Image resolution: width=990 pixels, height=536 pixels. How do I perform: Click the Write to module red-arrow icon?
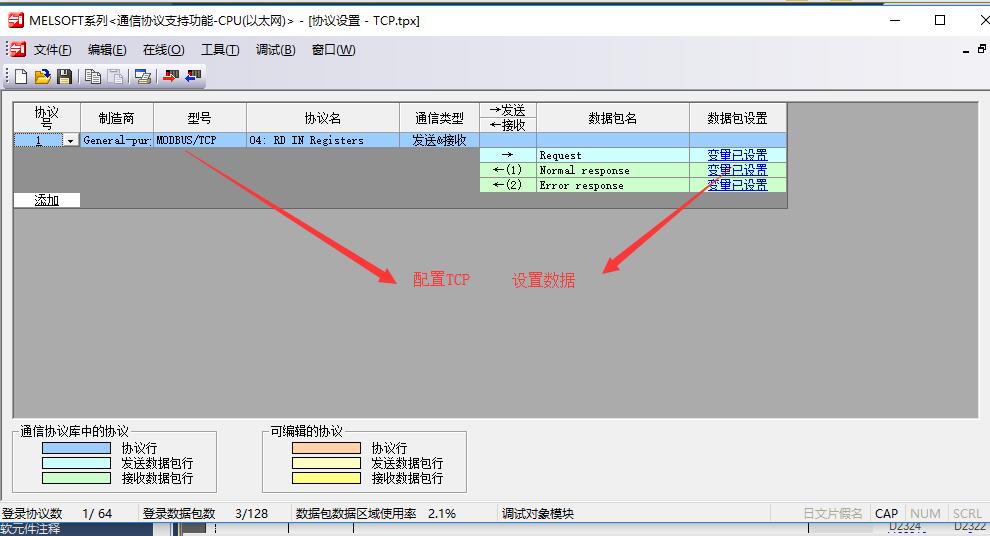(x=170, y=77)
